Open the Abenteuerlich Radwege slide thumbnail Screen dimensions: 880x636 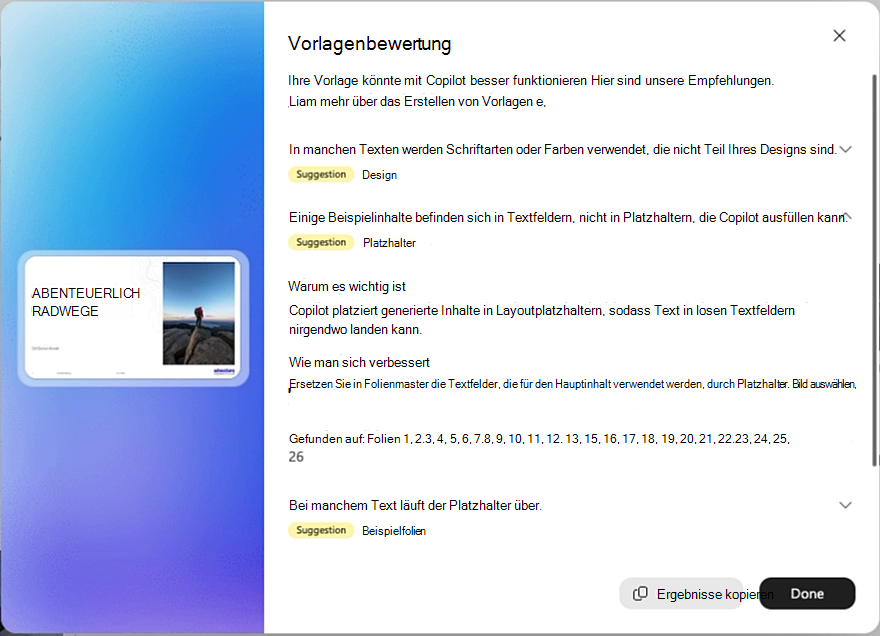pos(133,318)
